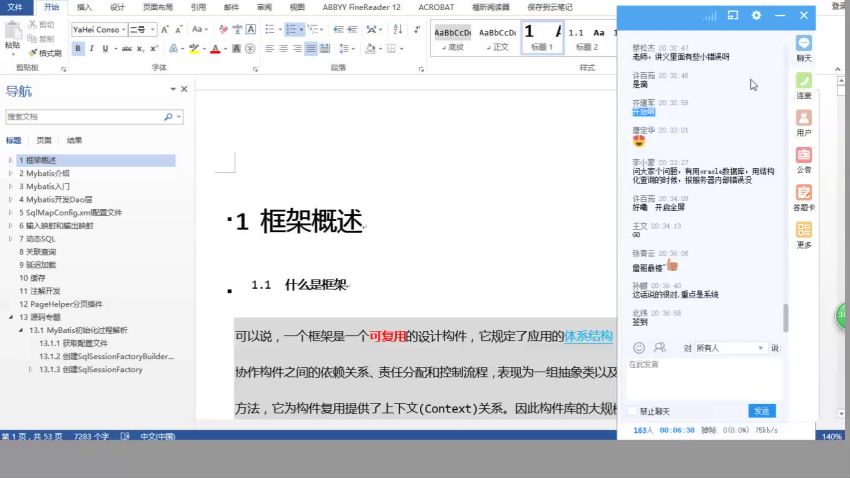
Task: Expand the 2 Mybatis heading
Action: (x=10, y=173)
